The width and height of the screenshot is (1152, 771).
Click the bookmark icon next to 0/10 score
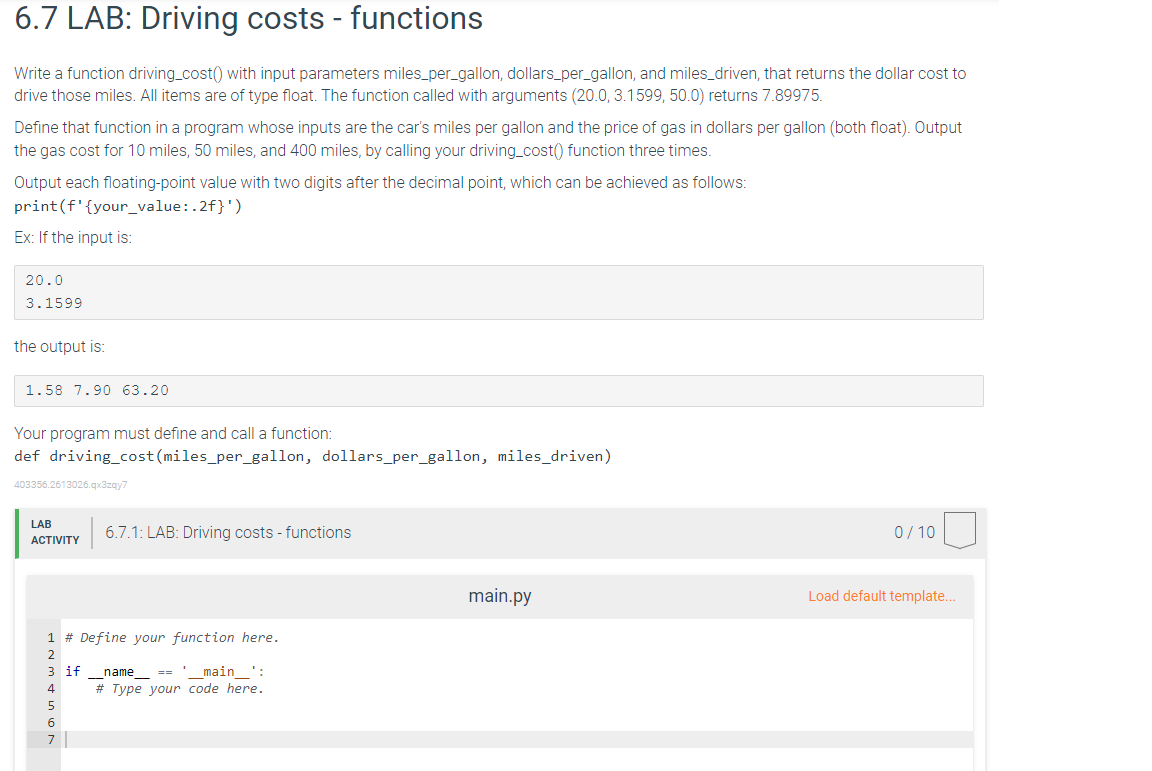click(x=959, y=531)
